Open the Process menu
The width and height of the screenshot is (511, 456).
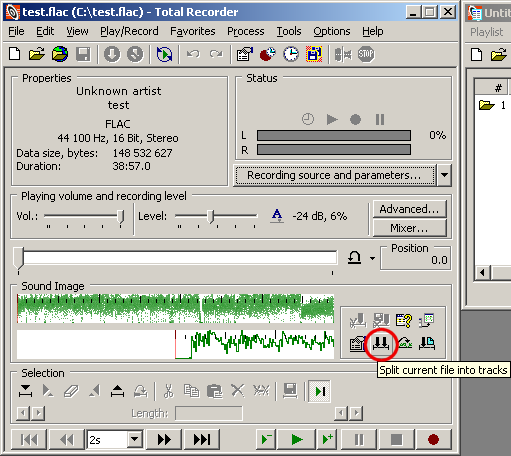(246, 31)
